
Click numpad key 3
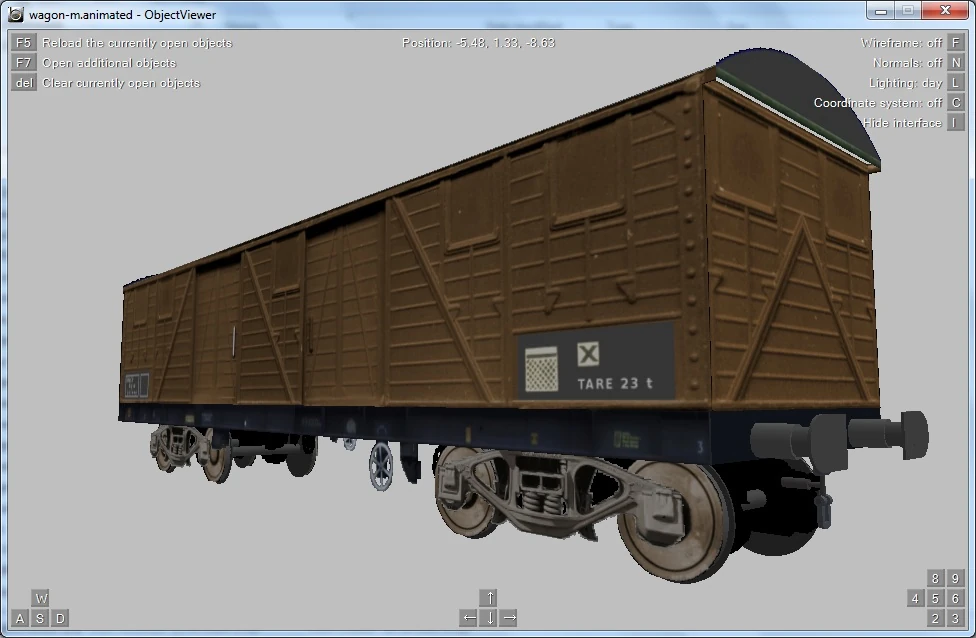tap(955, 618)
